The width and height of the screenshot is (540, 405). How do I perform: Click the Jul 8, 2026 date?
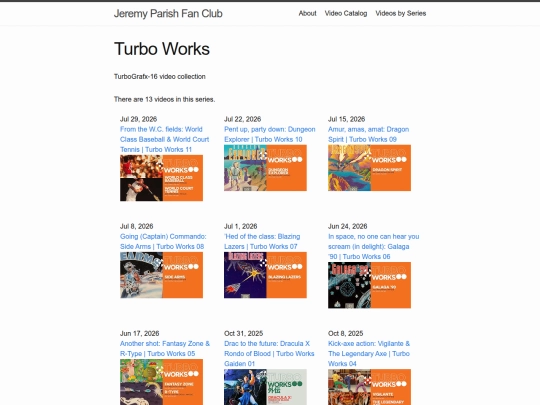[137, 226]
